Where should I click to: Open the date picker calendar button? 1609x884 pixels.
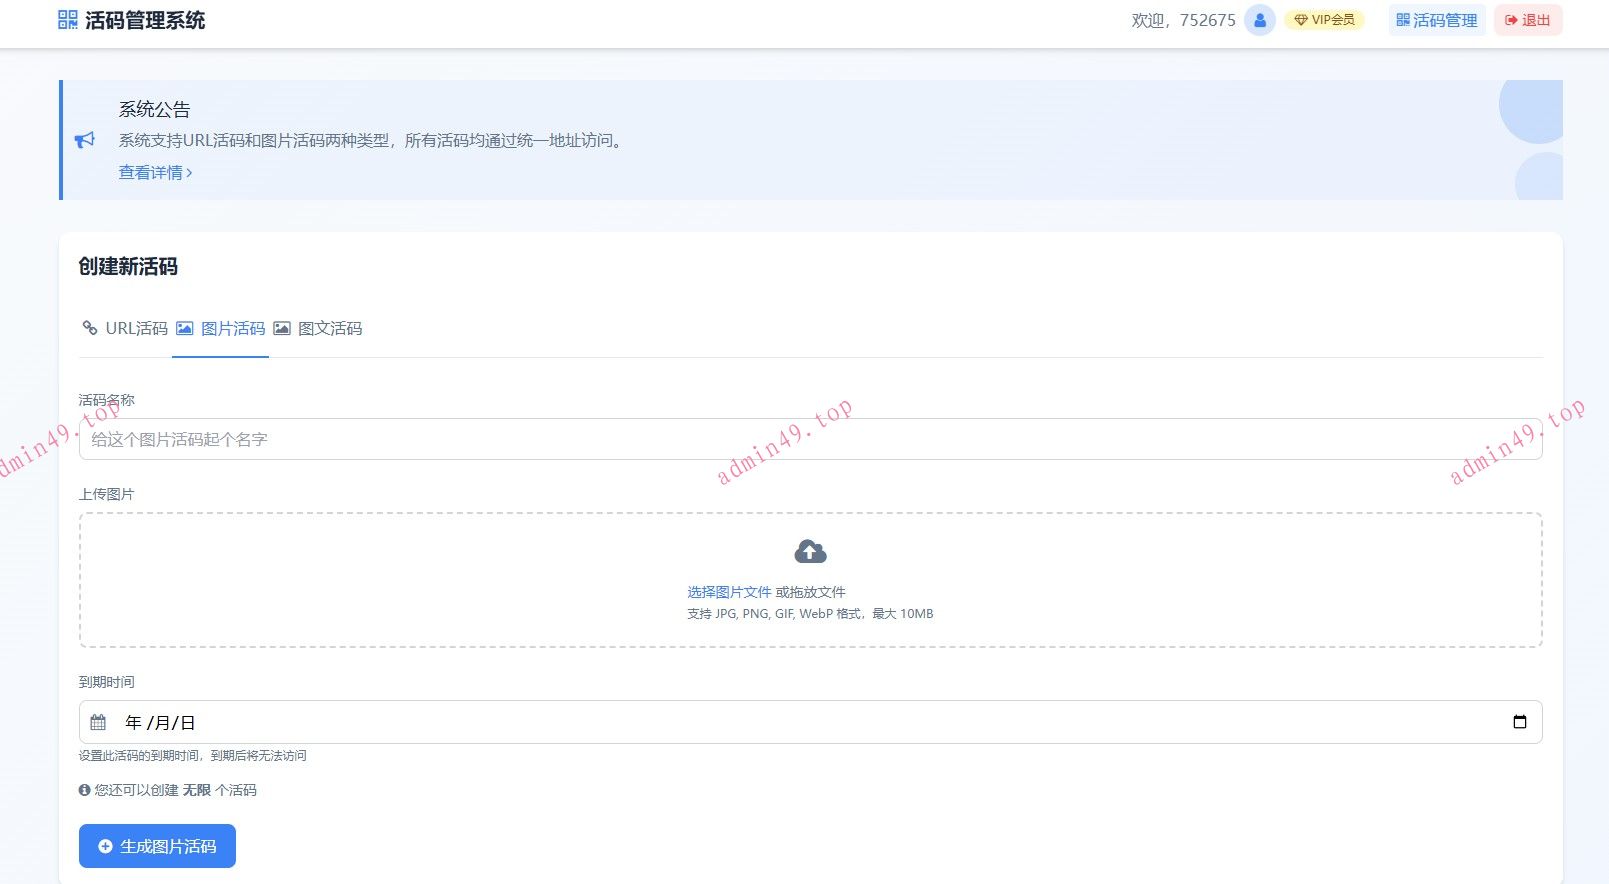pyautogui.click(x=1519, y=722)
